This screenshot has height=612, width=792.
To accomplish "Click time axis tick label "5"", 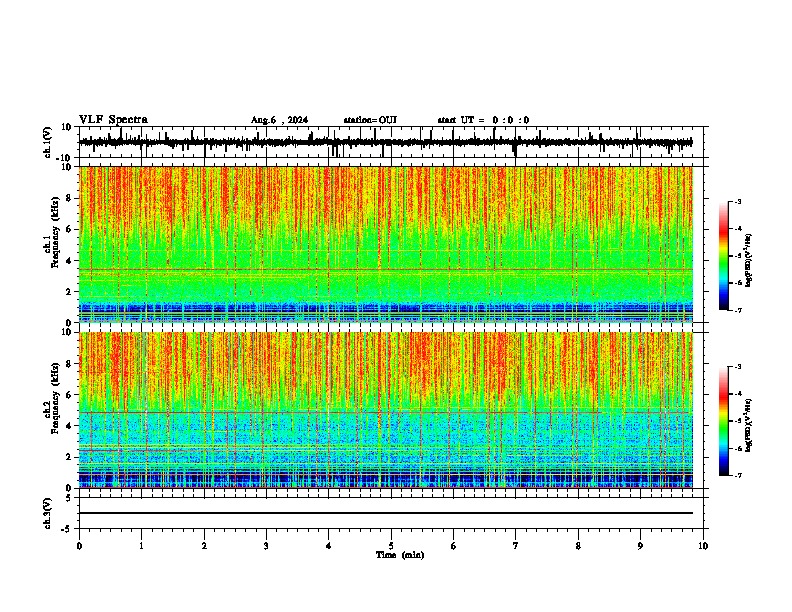I will (391, 546).
